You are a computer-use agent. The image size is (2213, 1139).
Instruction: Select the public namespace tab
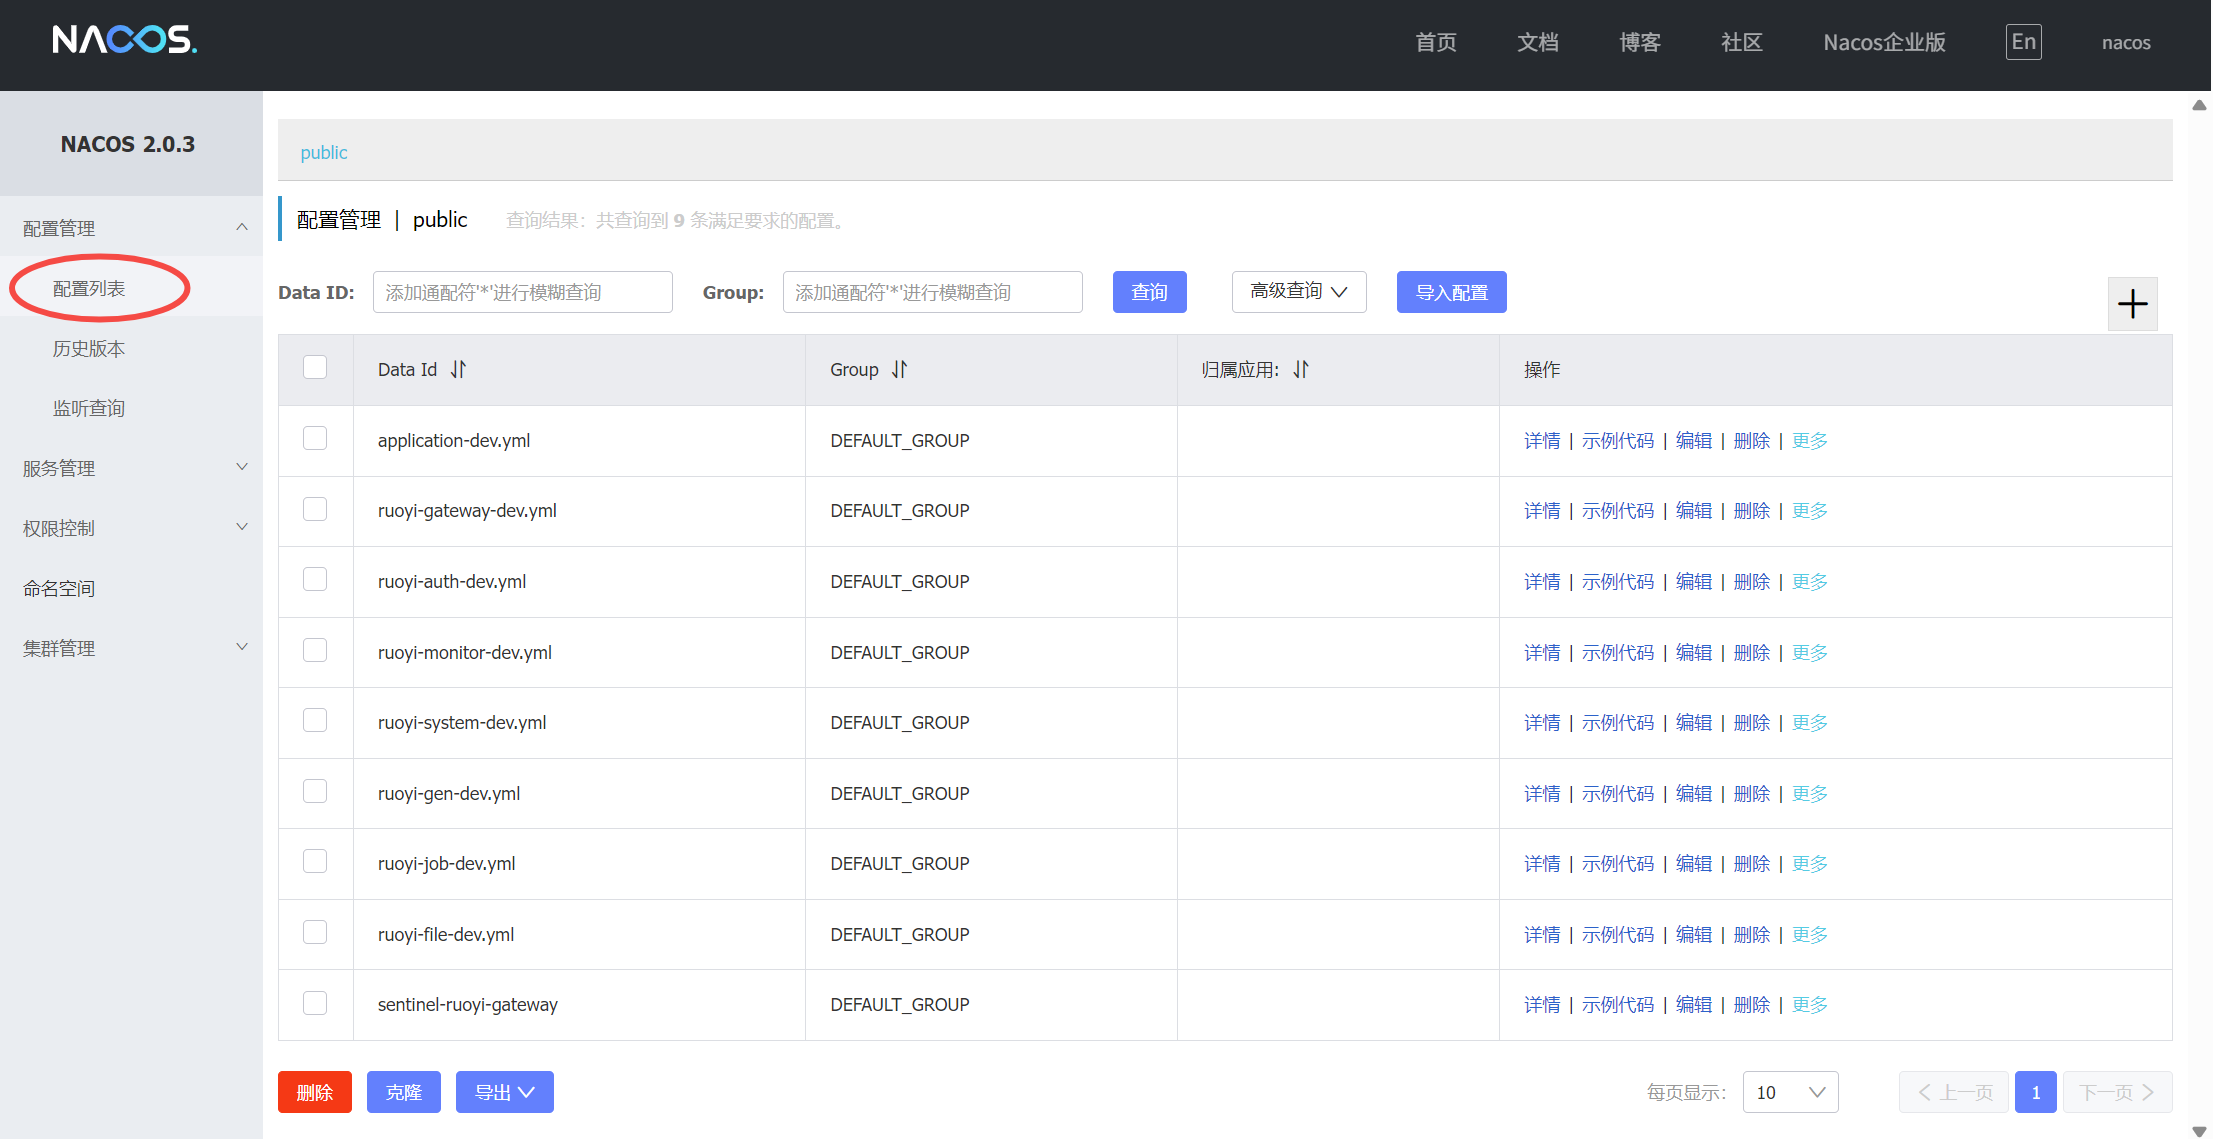coord(324,152)
